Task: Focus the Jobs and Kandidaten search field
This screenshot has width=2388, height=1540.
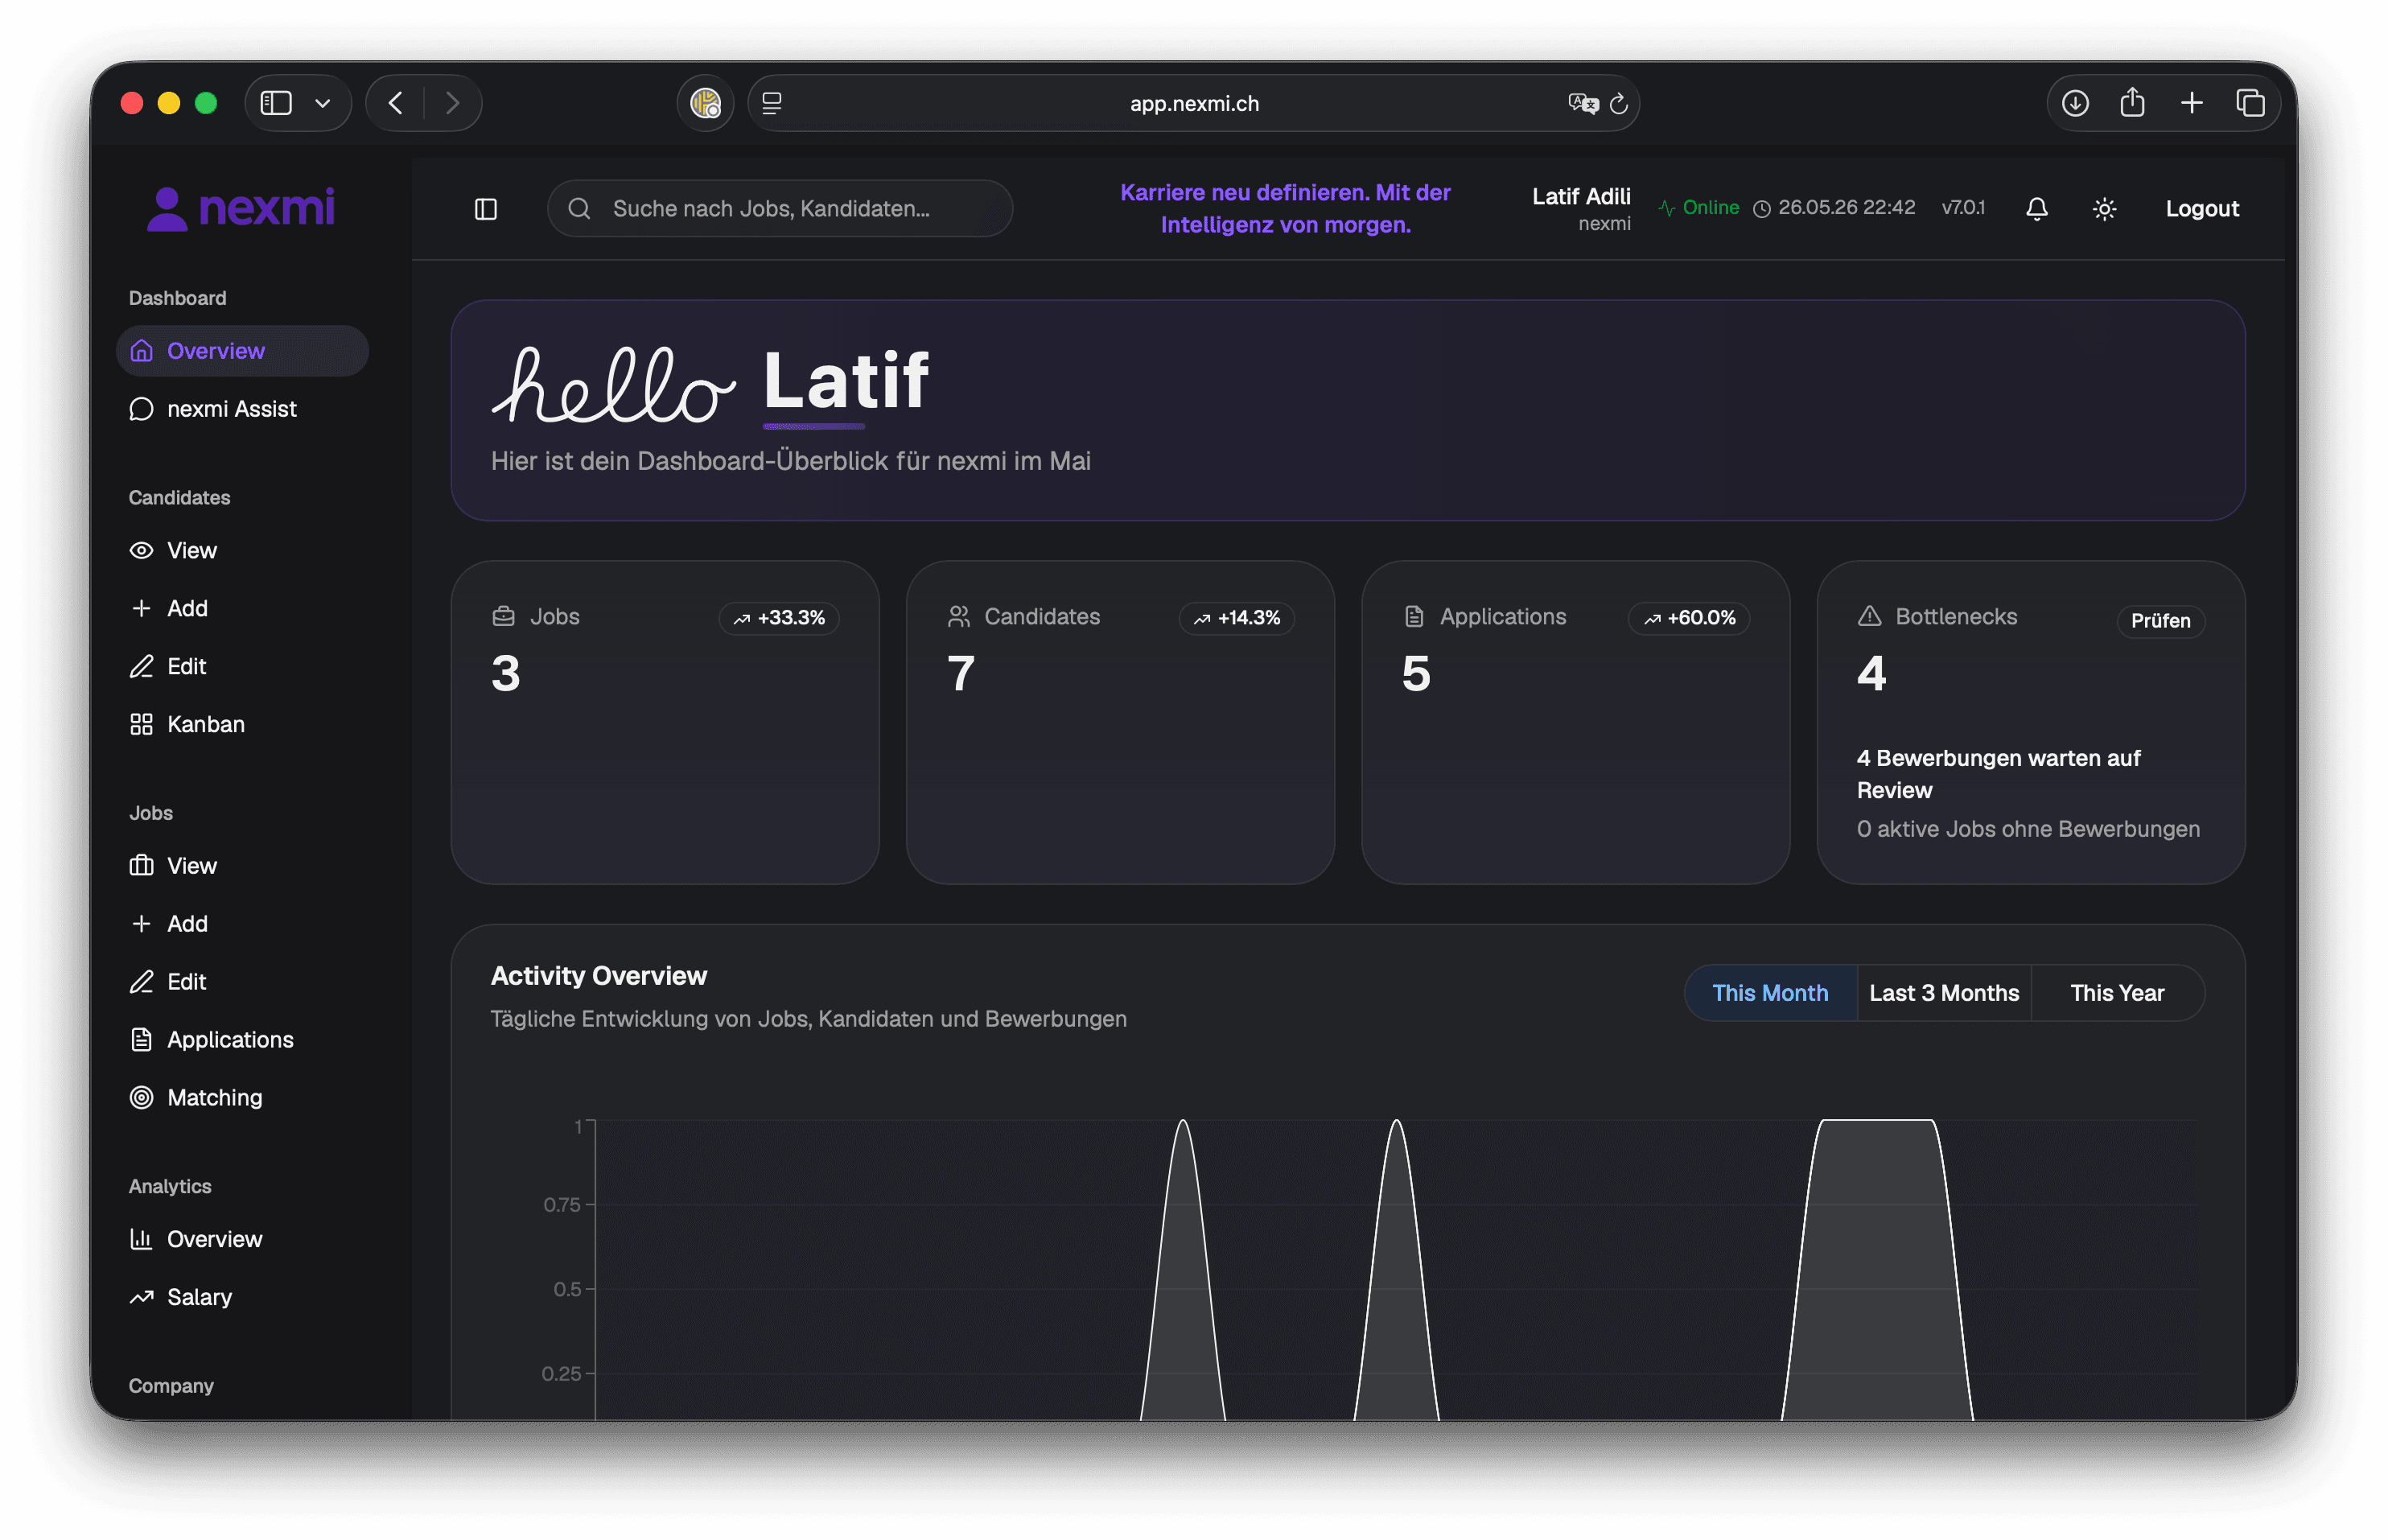Action: click(x=779, y=209)
